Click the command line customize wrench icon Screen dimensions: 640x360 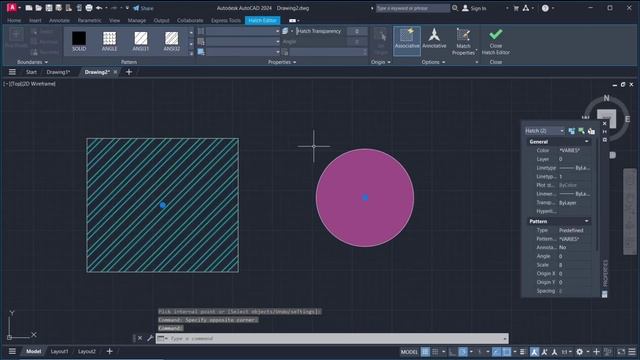150,338
